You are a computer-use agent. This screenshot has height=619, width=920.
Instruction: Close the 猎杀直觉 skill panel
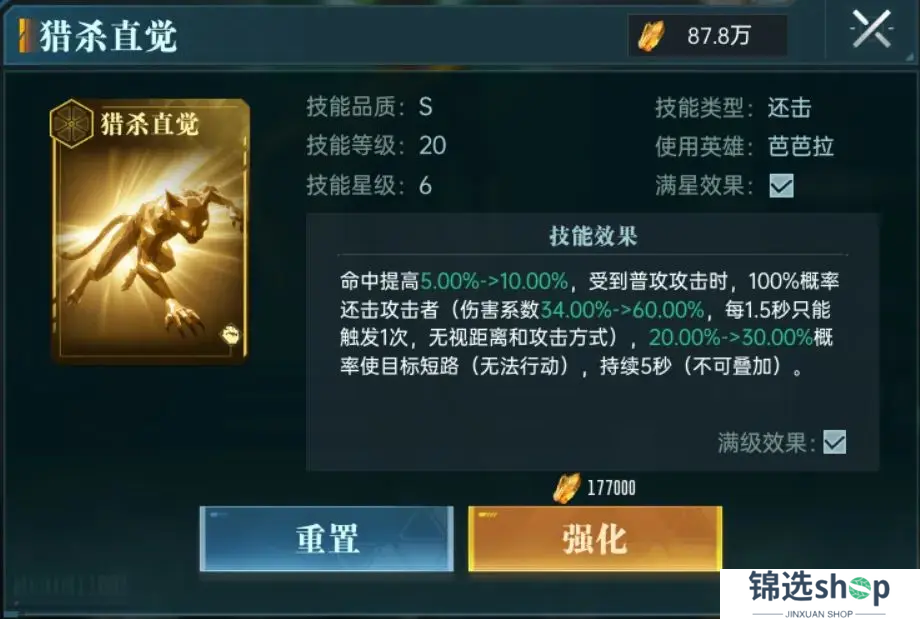coord(871,29)
